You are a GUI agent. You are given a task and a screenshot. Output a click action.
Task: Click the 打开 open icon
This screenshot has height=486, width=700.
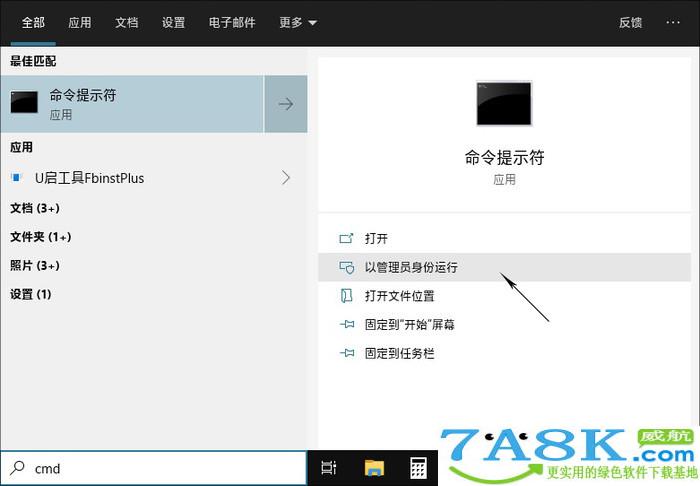[346, 238]
